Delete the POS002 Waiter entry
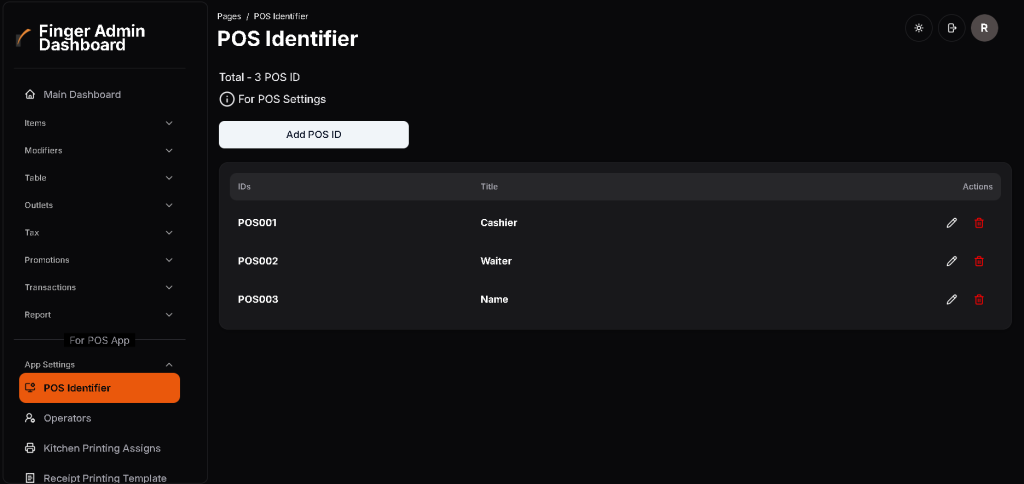This screenshot has height=484, width=1024. tap(979, 261)
